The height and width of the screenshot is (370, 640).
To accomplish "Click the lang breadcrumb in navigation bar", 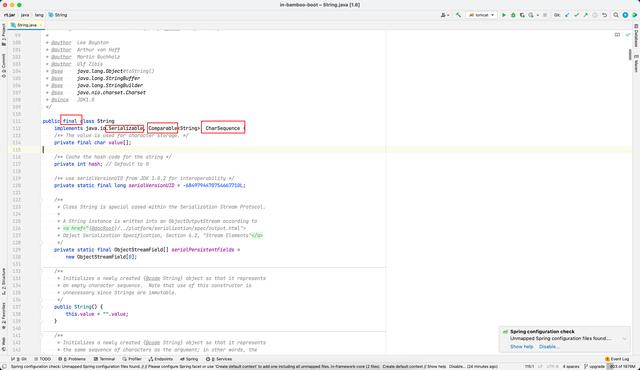I will click(x=39, y=15).
